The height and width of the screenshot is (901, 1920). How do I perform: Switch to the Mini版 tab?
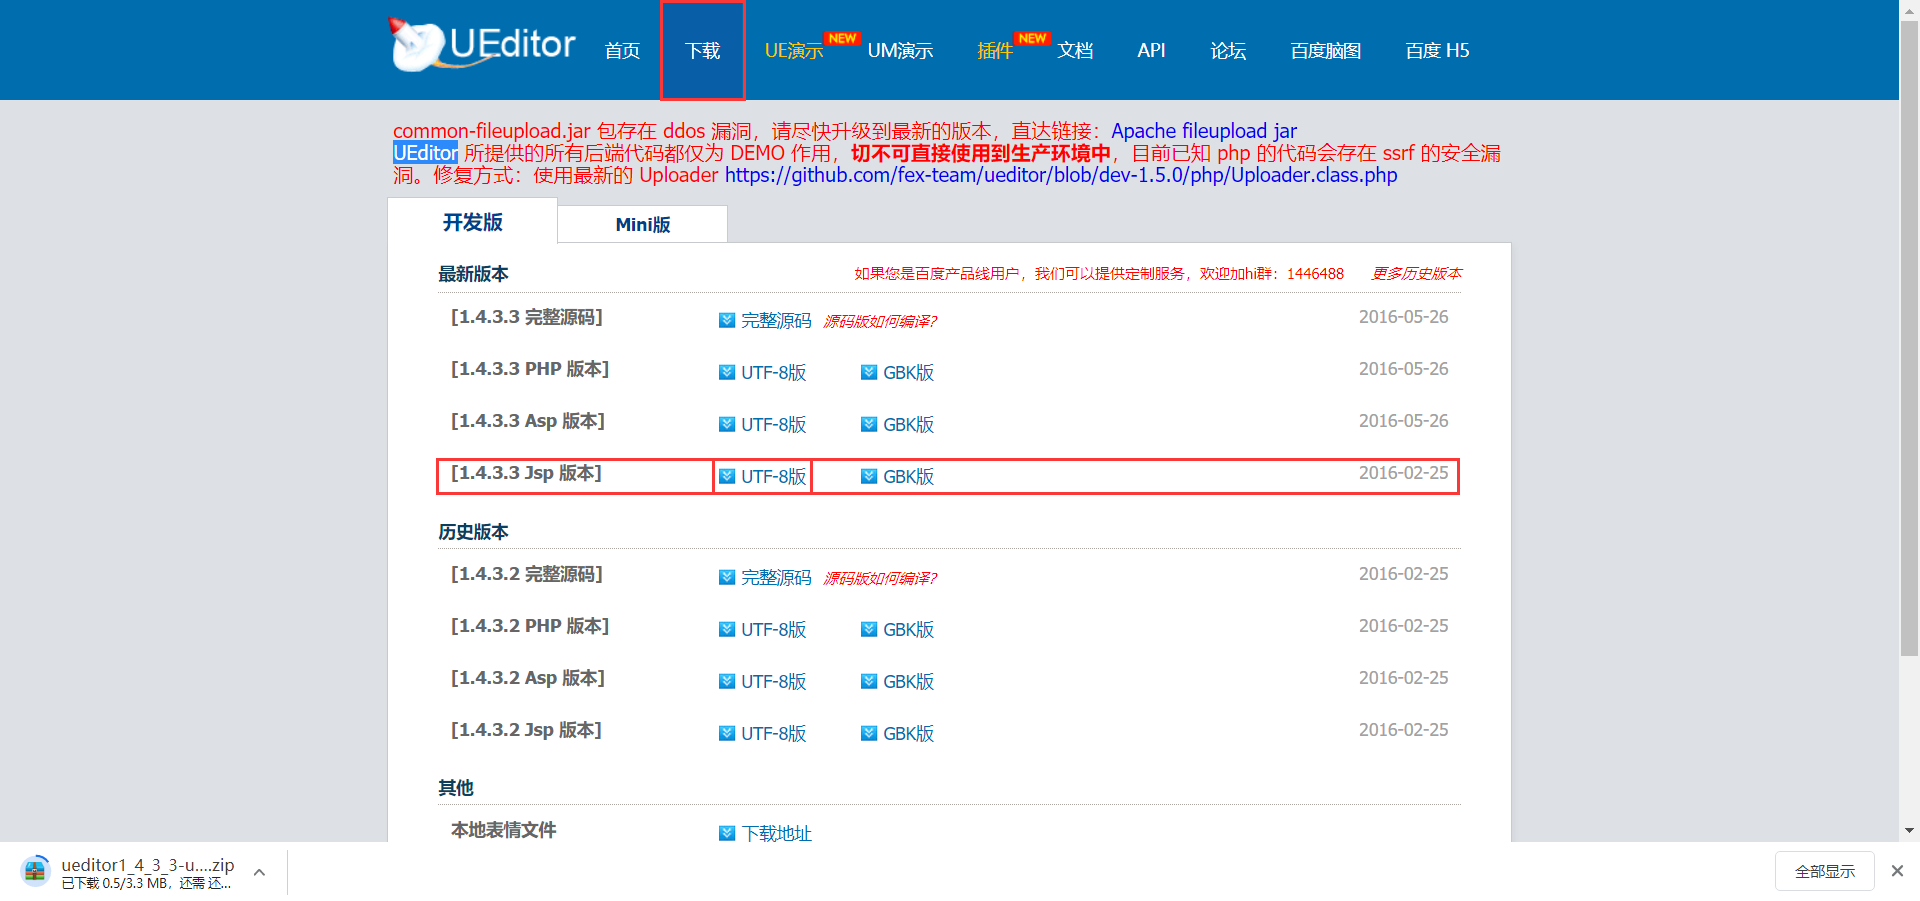pyautogui.click(x=642, y=224)
